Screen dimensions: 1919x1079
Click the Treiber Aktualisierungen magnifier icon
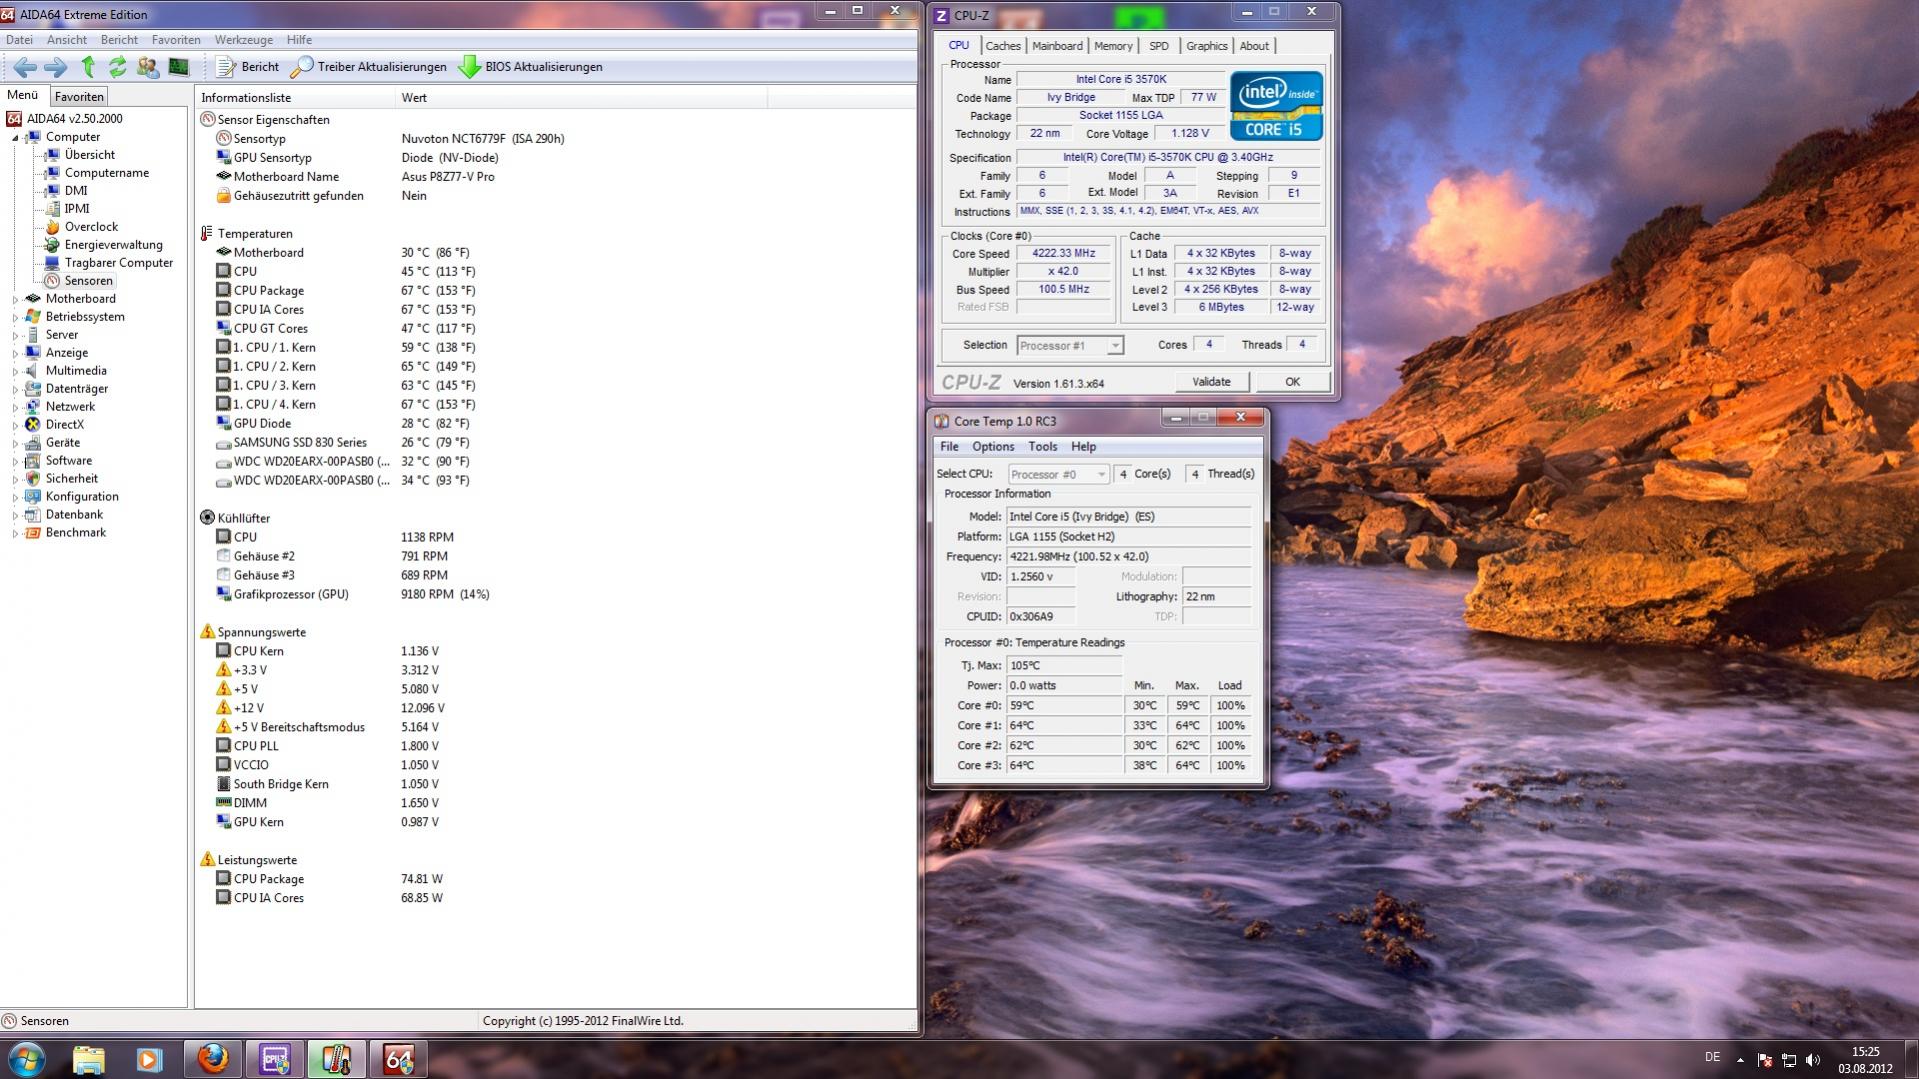tap(302, 67)
